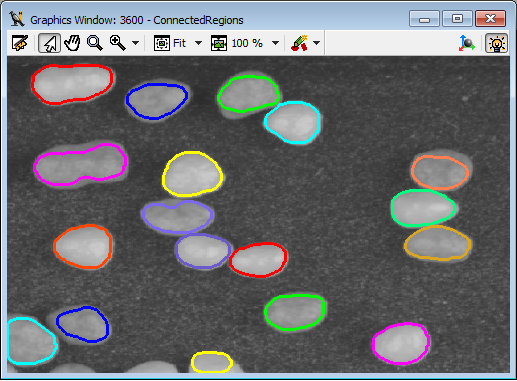Click the HALCON bird title bar icon
Image resolution: width=517 pixels, height=381 pixels.
pos(17,19)
